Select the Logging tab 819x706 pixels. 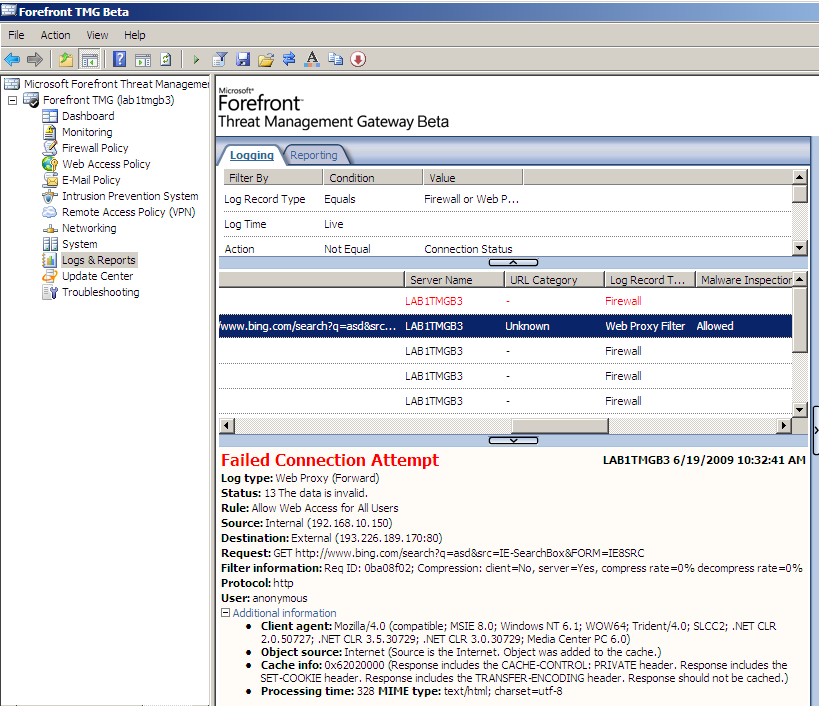pos(251,155)
